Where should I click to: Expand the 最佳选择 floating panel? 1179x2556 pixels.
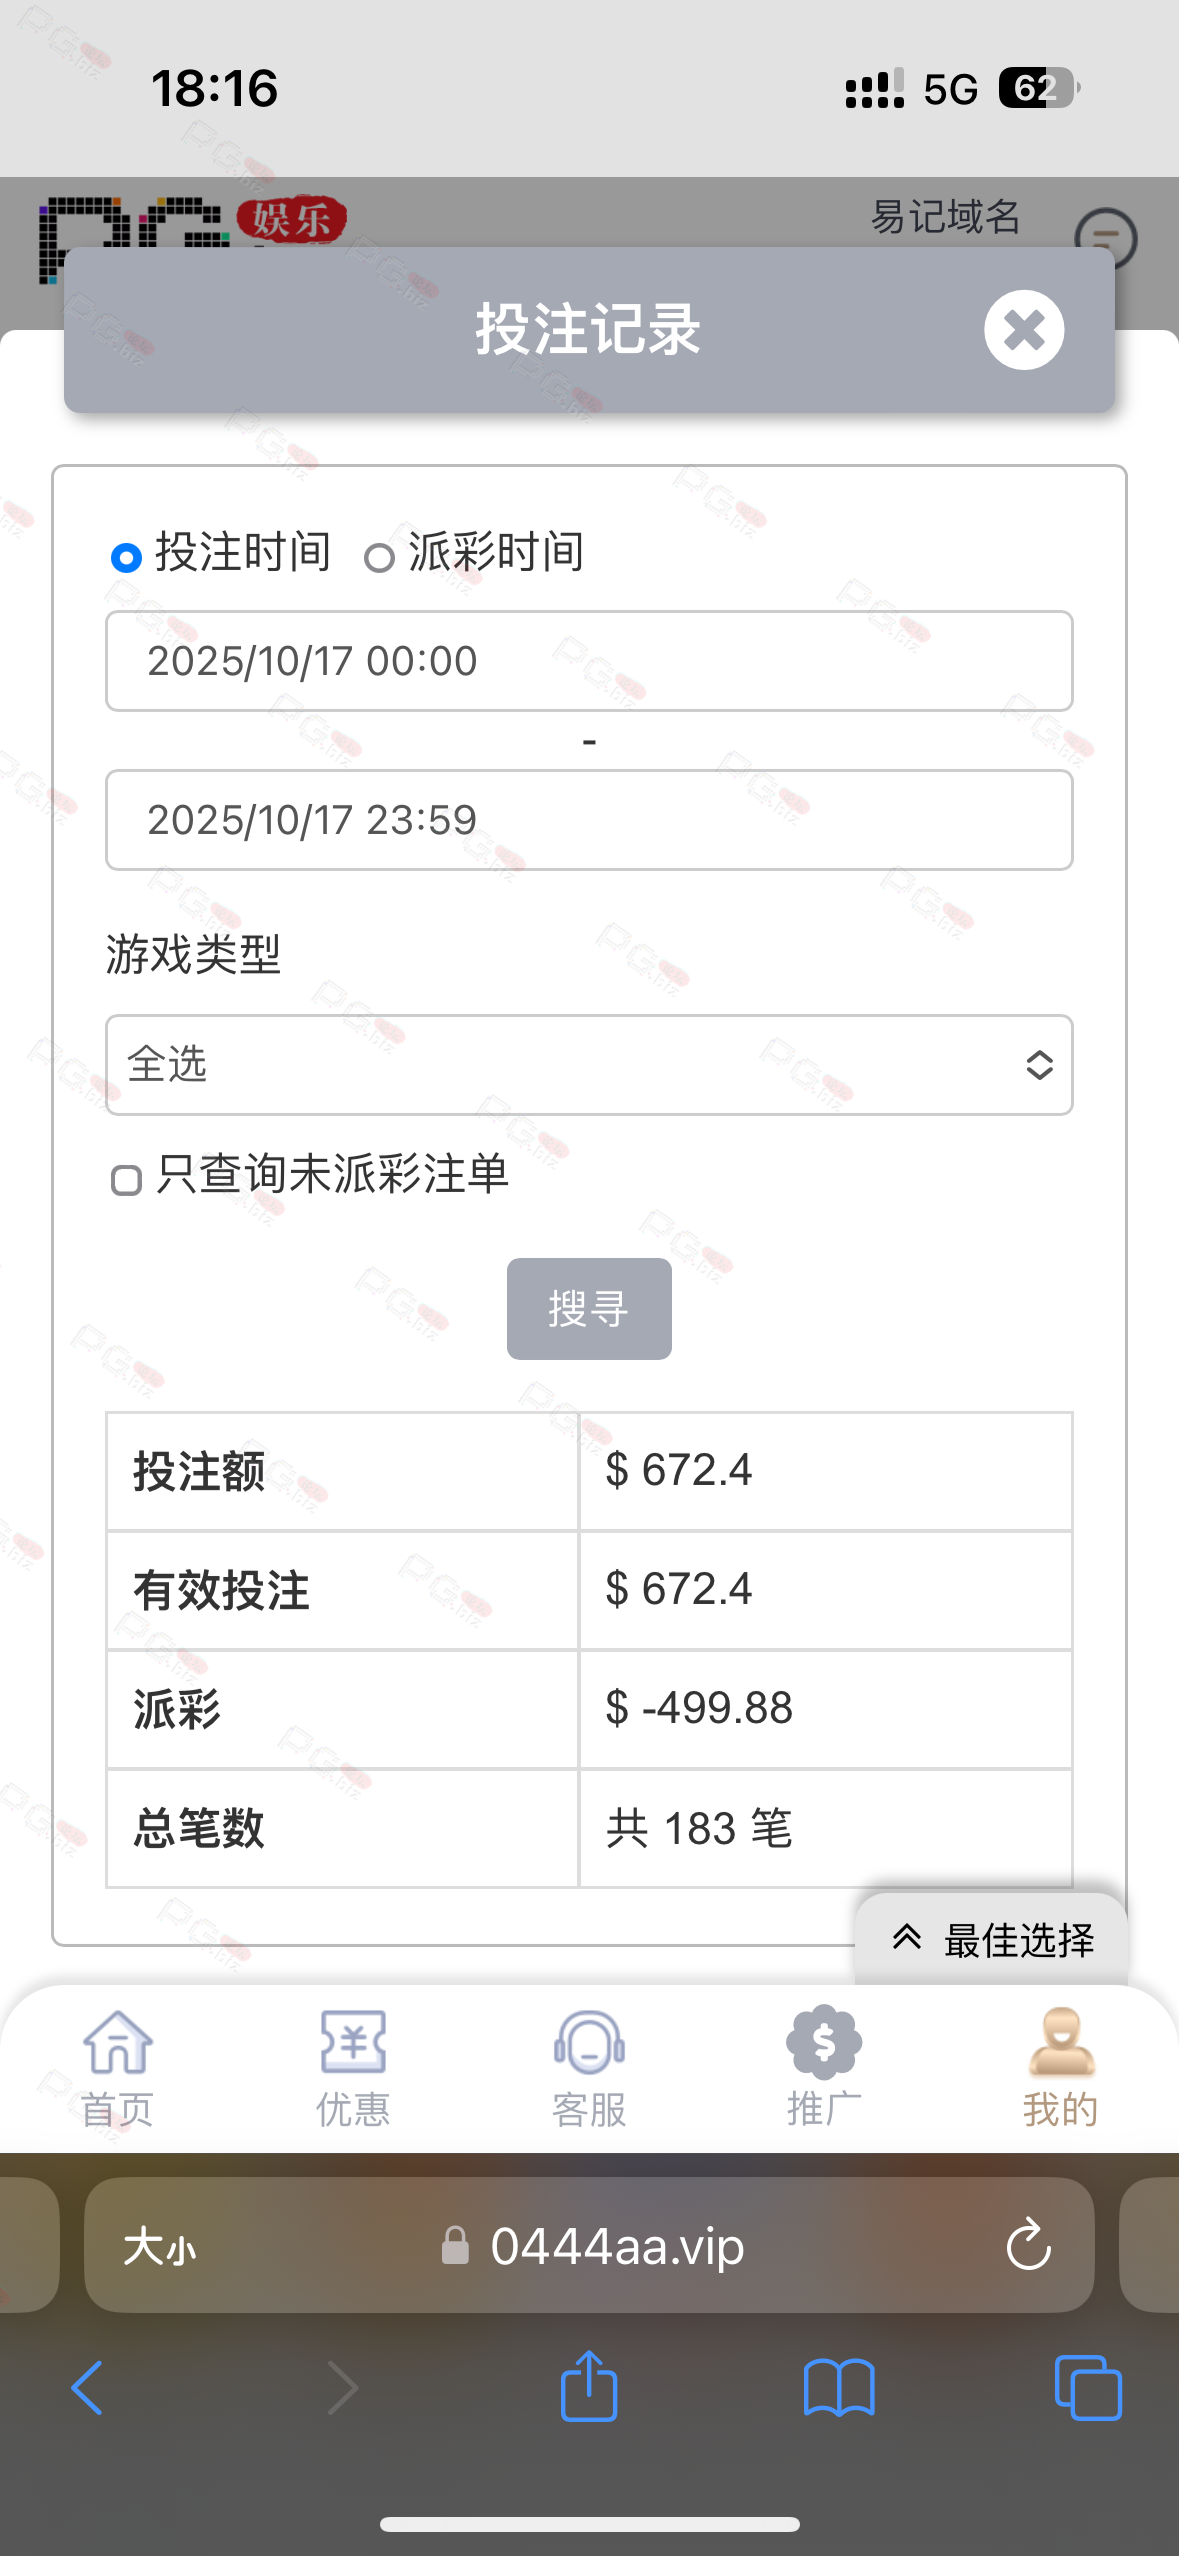pos(992,1939)
